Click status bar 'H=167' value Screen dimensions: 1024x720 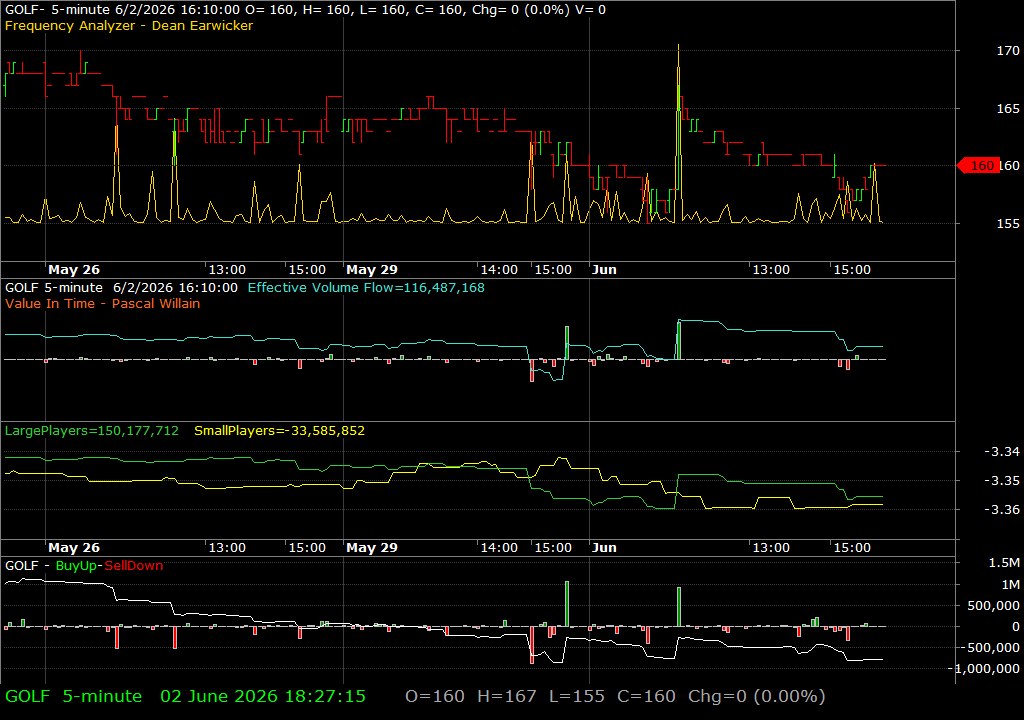pos(507,696)
